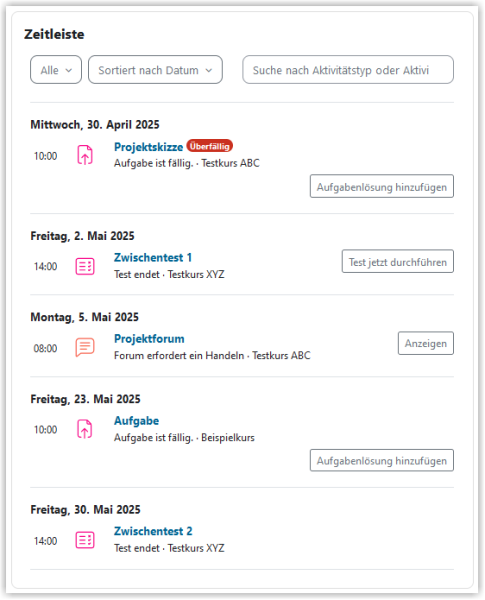Open the Zwischentest 2 link
485x600 pixels.
coord(153,531)
